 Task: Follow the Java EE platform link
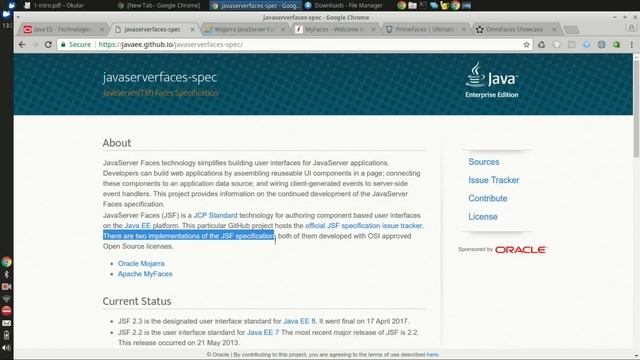137,226
